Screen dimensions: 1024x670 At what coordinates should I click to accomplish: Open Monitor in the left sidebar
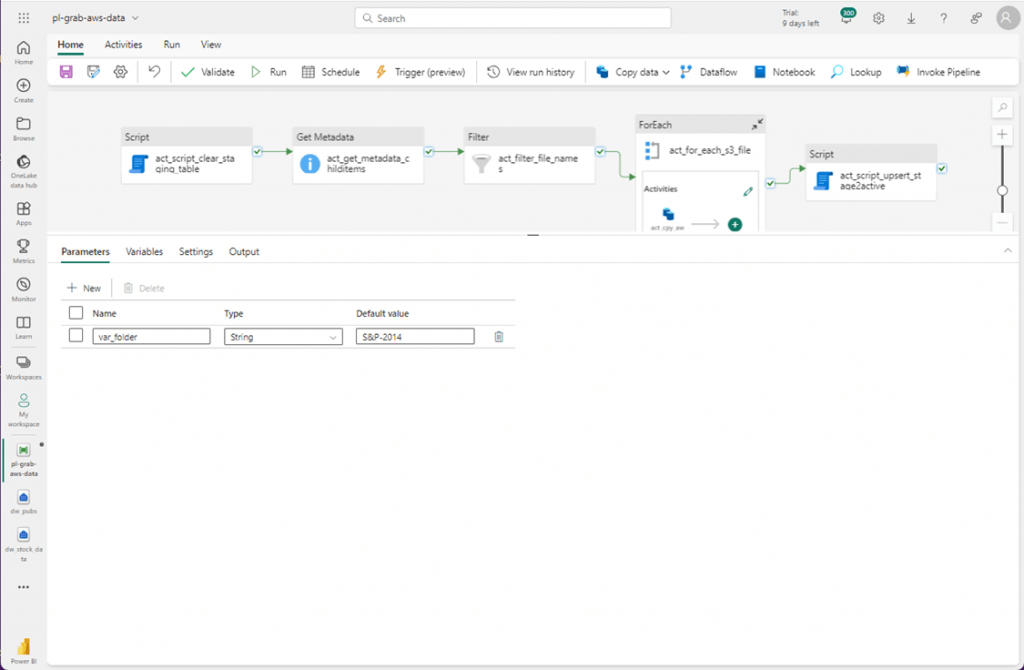24,290
